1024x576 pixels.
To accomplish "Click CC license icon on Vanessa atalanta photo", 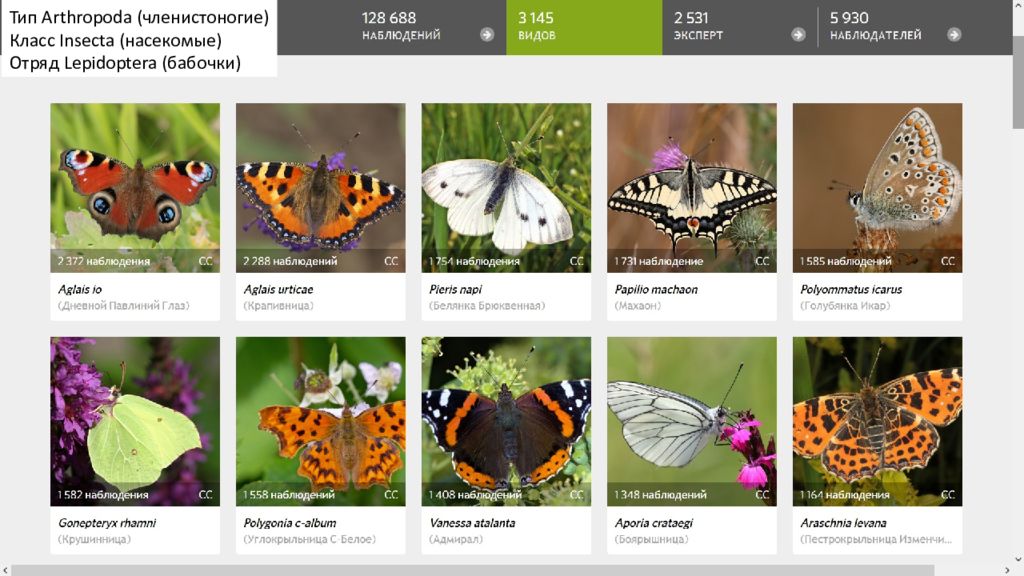I will click(x=577, y=495).
